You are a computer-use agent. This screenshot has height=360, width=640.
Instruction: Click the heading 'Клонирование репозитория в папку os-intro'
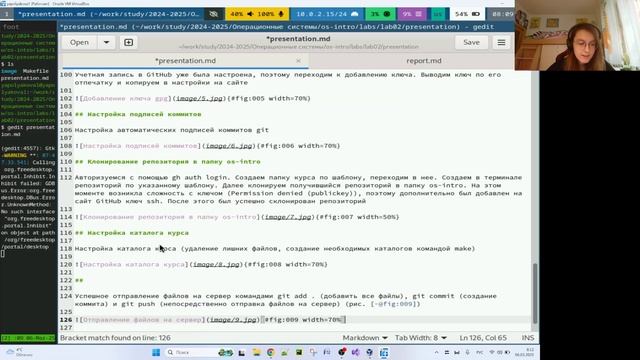(174, 162)
